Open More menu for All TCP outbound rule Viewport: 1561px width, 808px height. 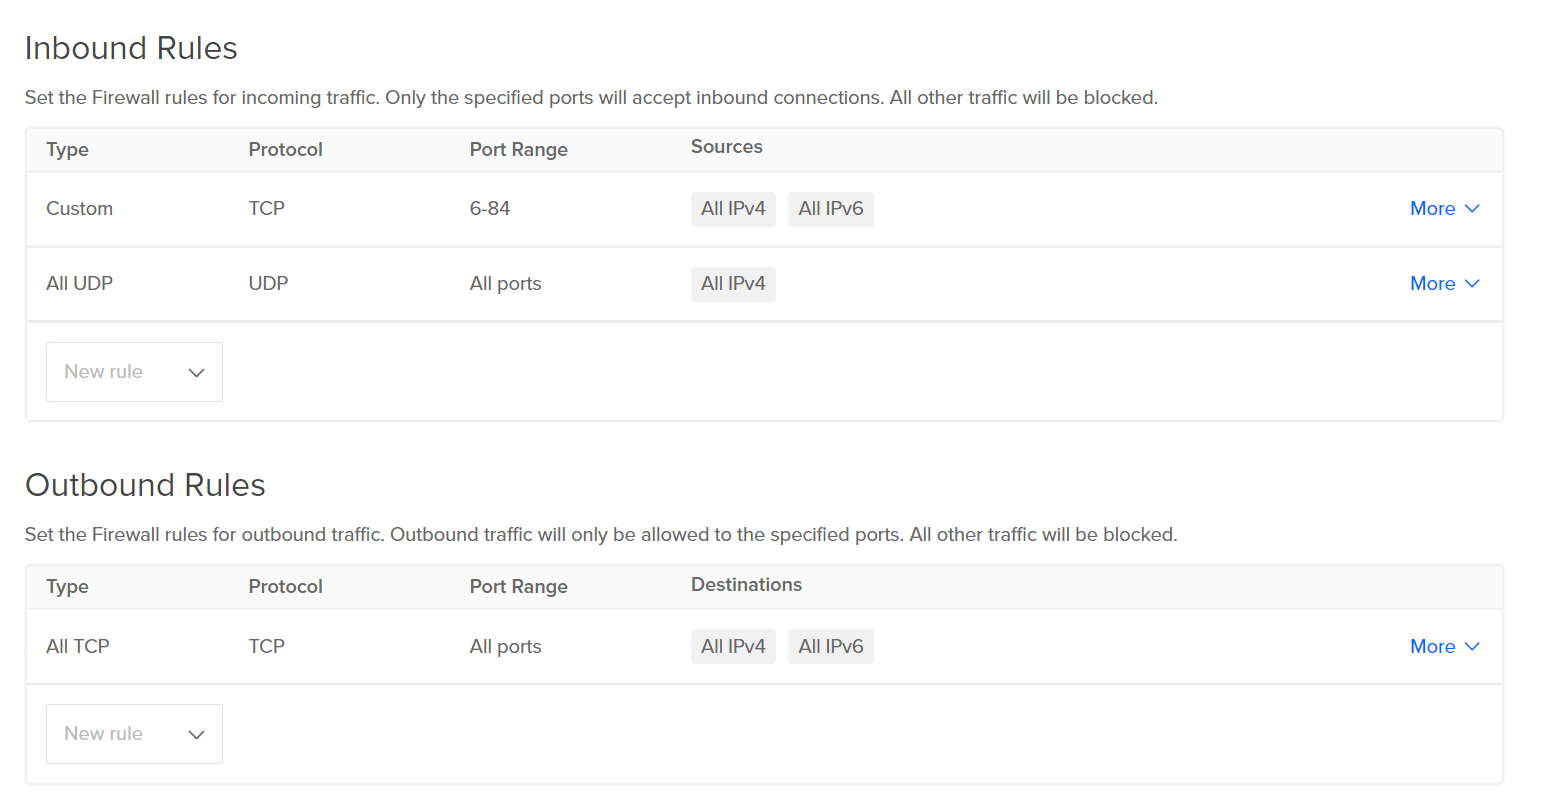(1432, 647)
